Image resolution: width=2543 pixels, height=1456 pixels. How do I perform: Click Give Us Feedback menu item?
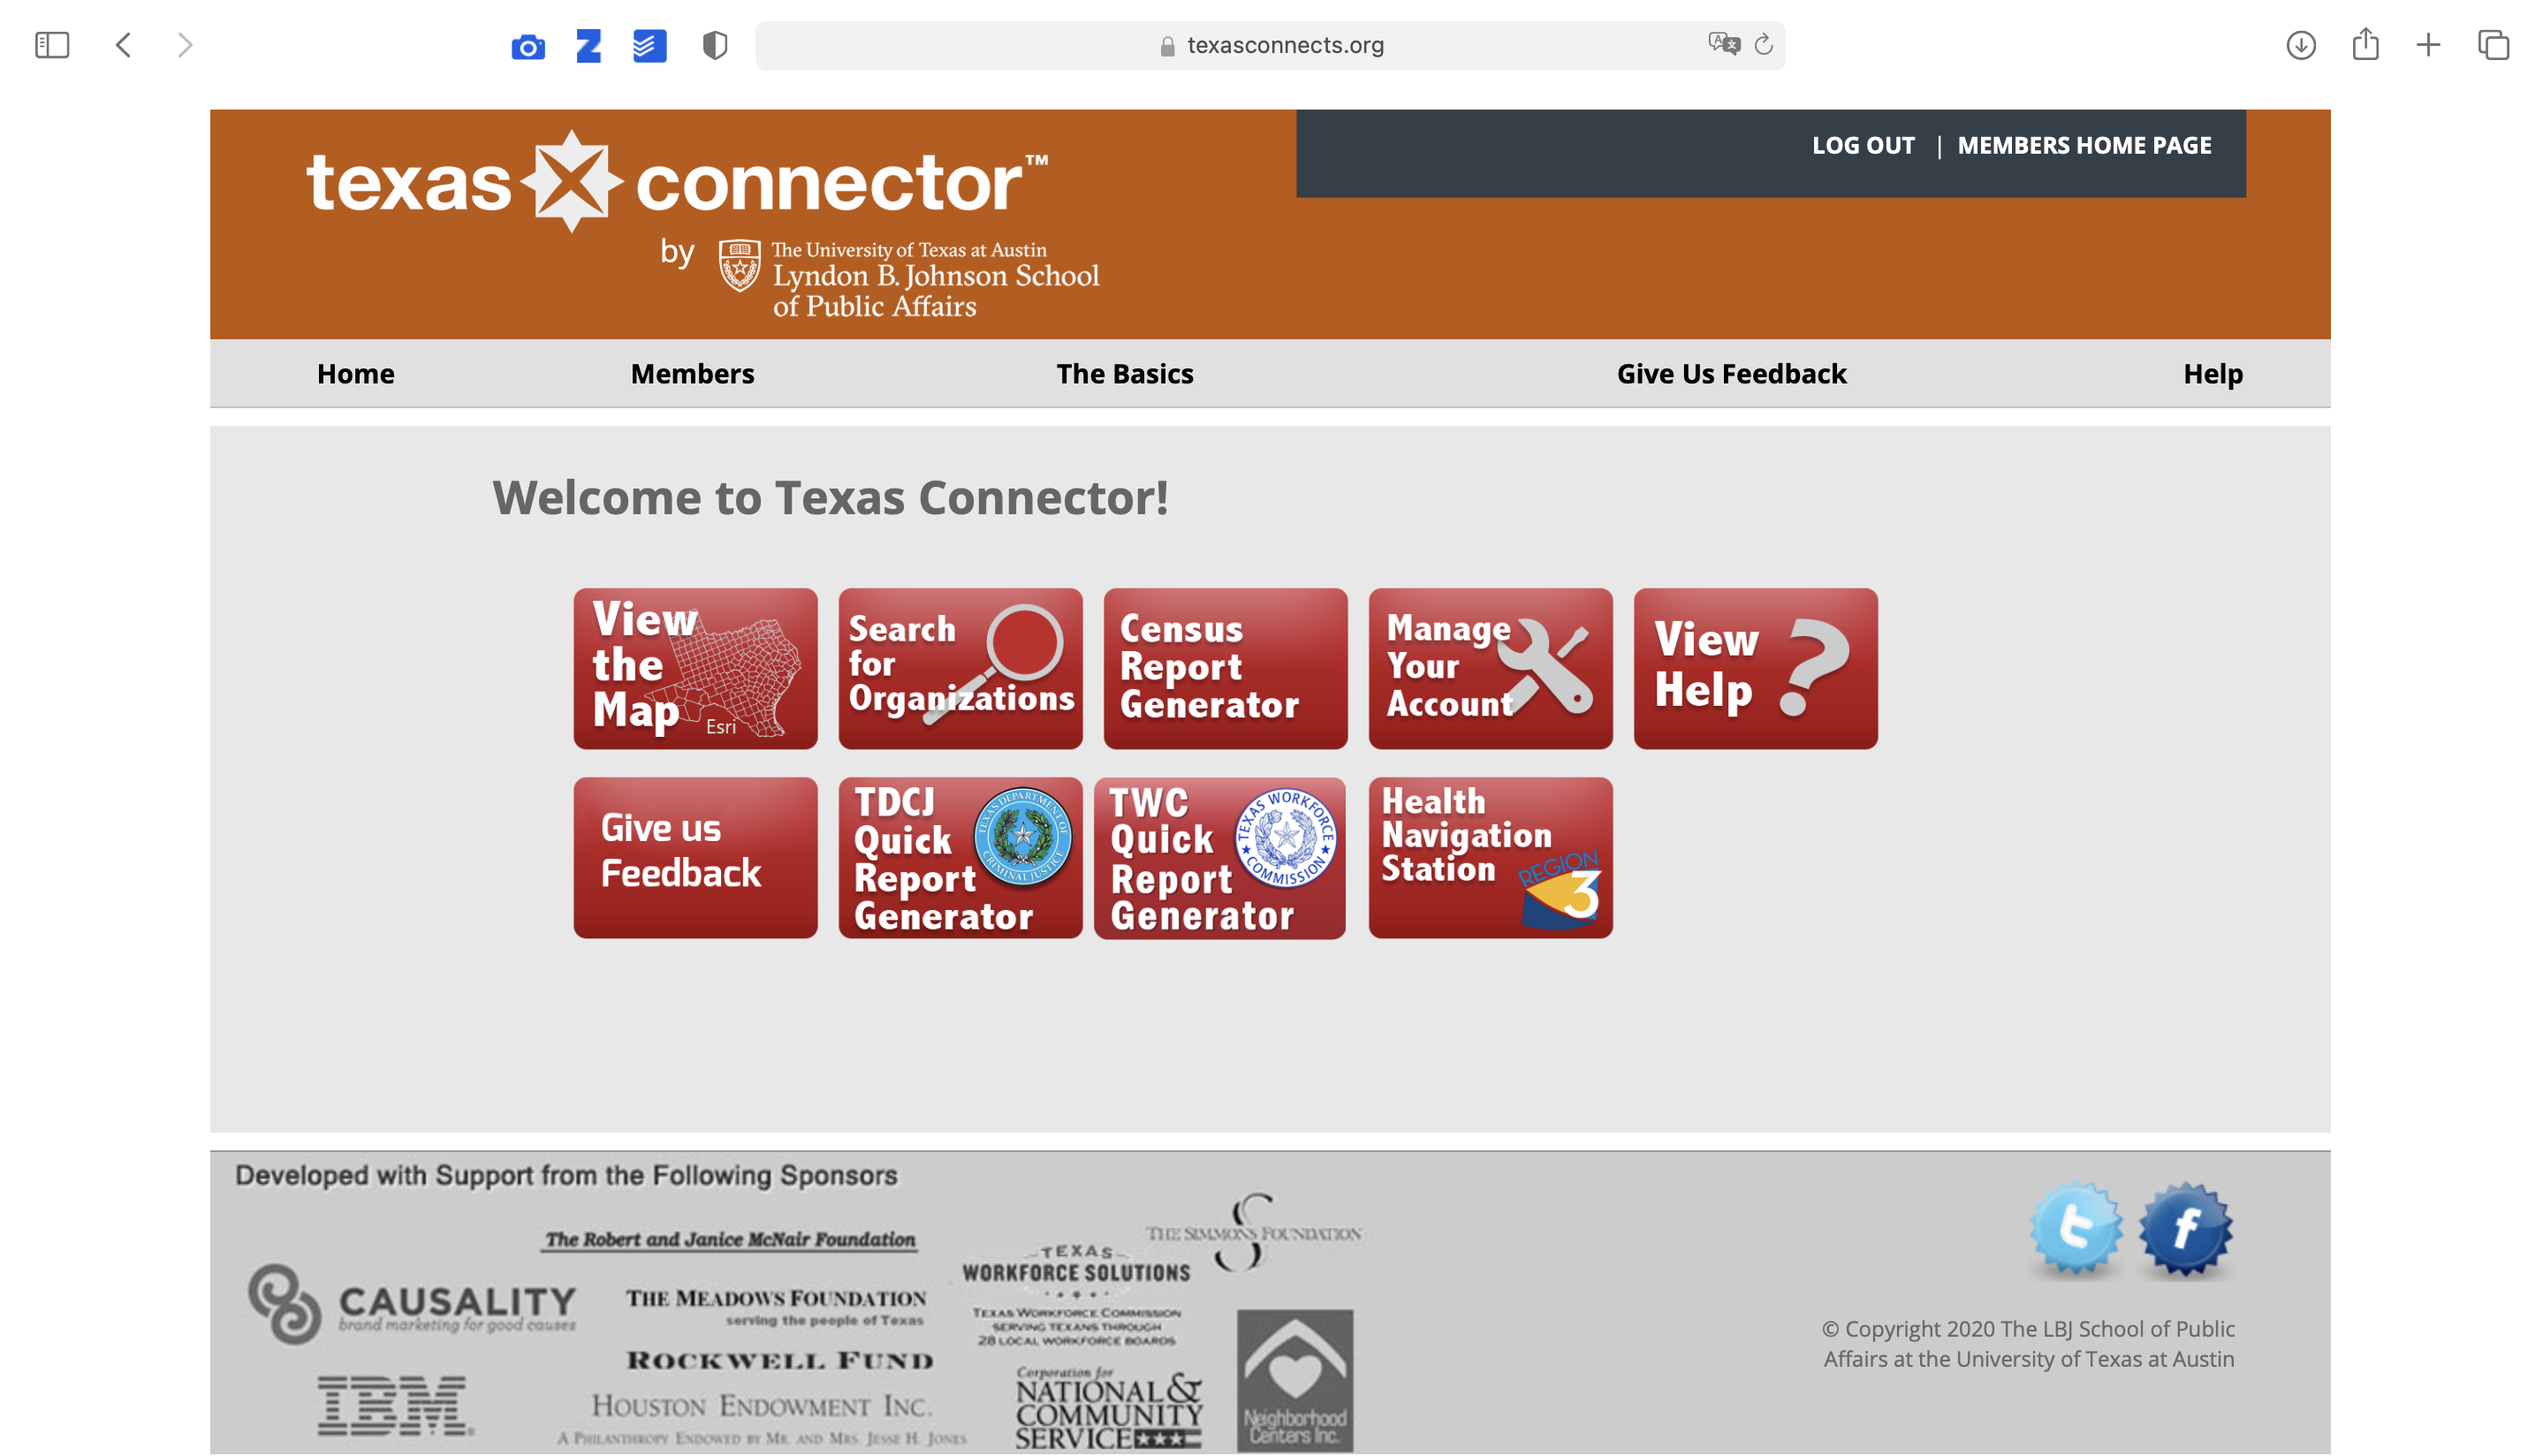click(x=1733, y=374)
